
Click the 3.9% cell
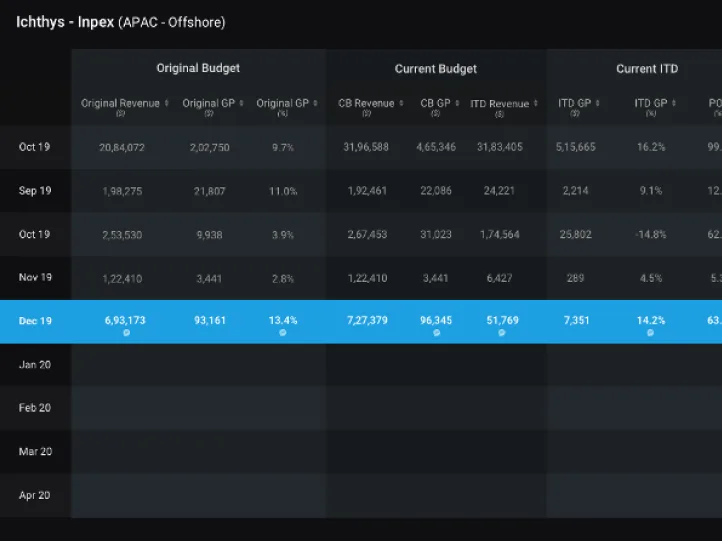[283, 235]
